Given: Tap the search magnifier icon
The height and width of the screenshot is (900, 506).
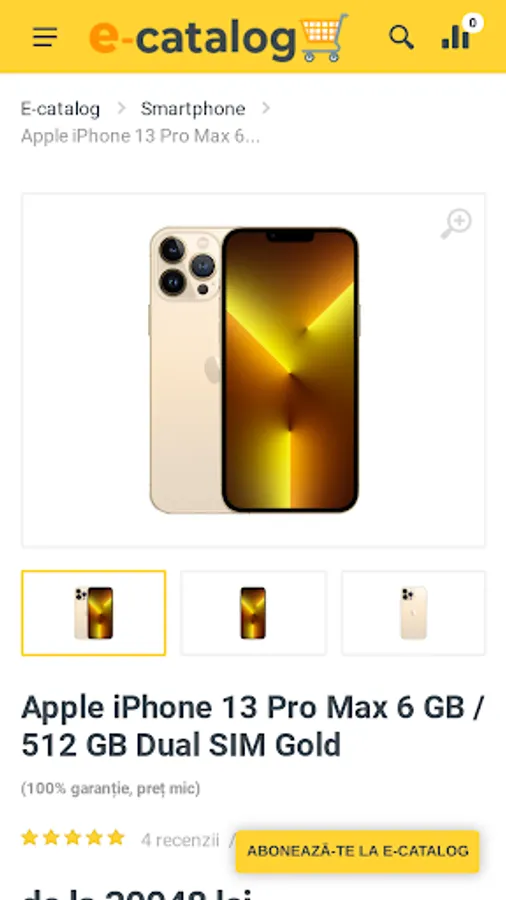Looking at the screenshot, I should [401, 37].
